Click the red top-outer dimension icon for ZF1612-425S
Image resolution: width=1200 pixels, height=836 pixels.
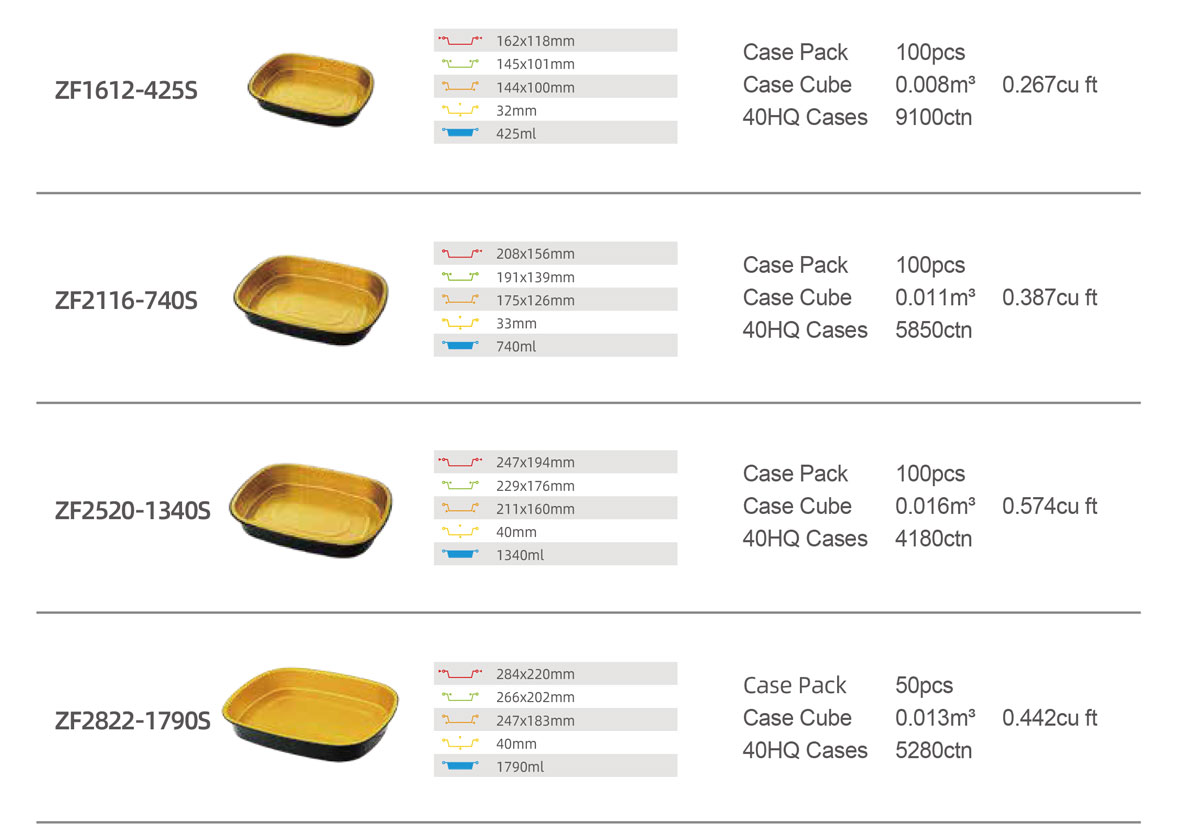460,41
